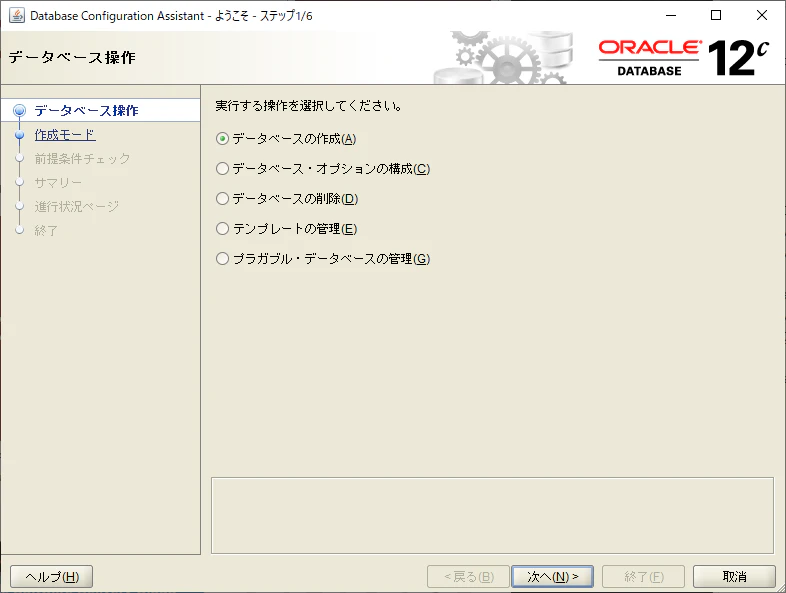Select データベース操作 step in sidebar
Image resolution: width=786 pixels, height=593 pixels.
[86, 110]
